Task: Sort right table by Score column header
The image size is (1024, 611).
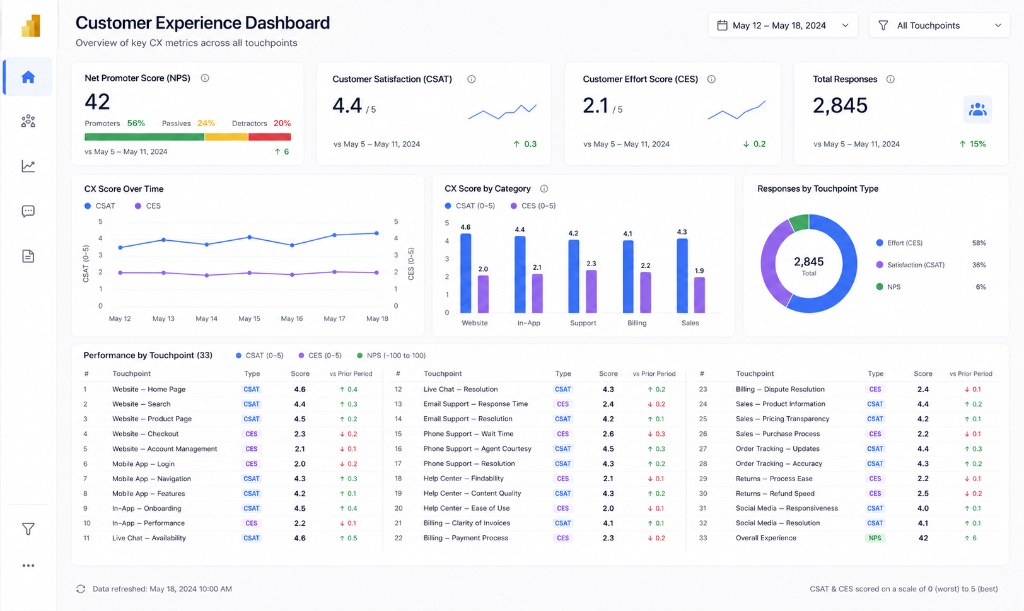Action: (923, 374)
